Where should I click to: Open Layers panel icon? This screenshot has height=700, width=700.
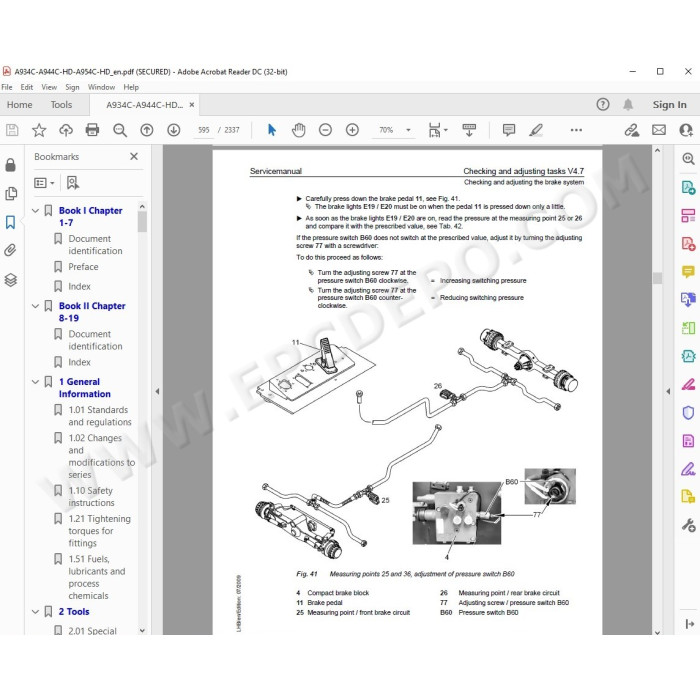11,279
